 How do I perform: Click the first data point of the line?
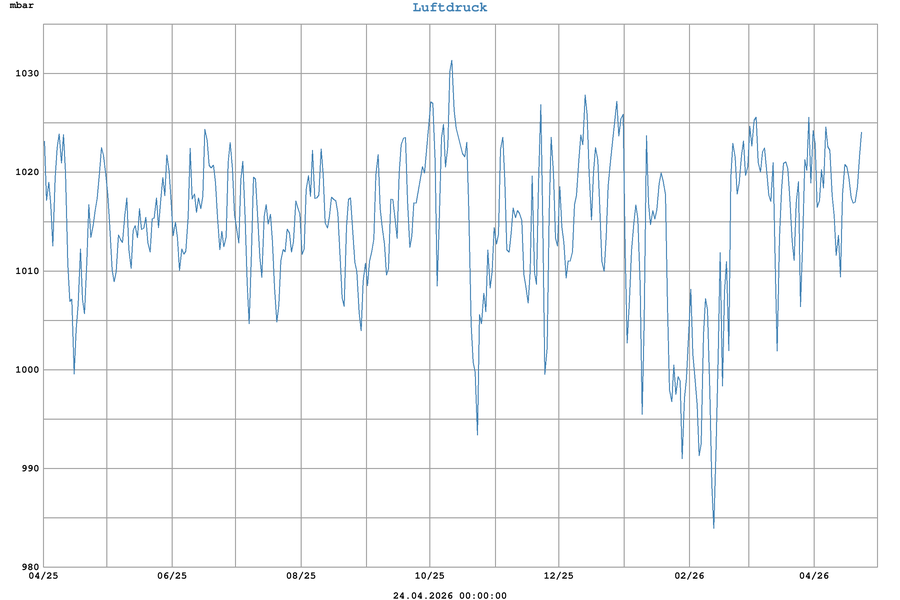[x=44, y=141]
